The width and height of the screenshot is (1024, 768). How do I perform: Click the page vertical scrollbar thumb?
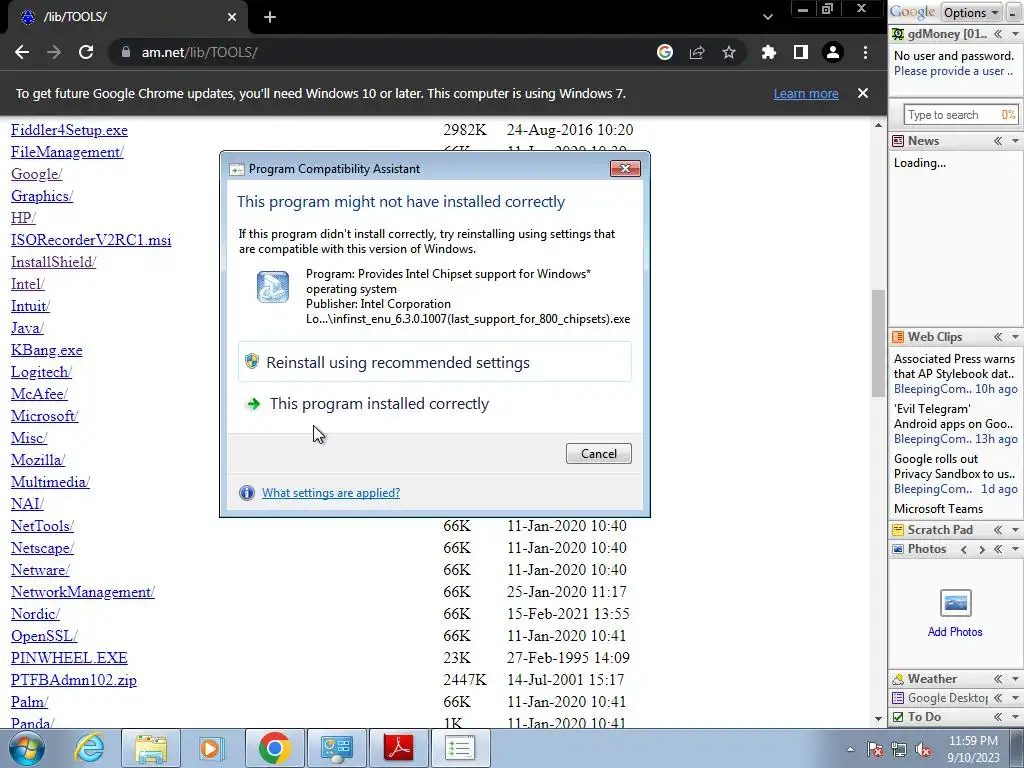pyautogui.click(x=878, y=343)
